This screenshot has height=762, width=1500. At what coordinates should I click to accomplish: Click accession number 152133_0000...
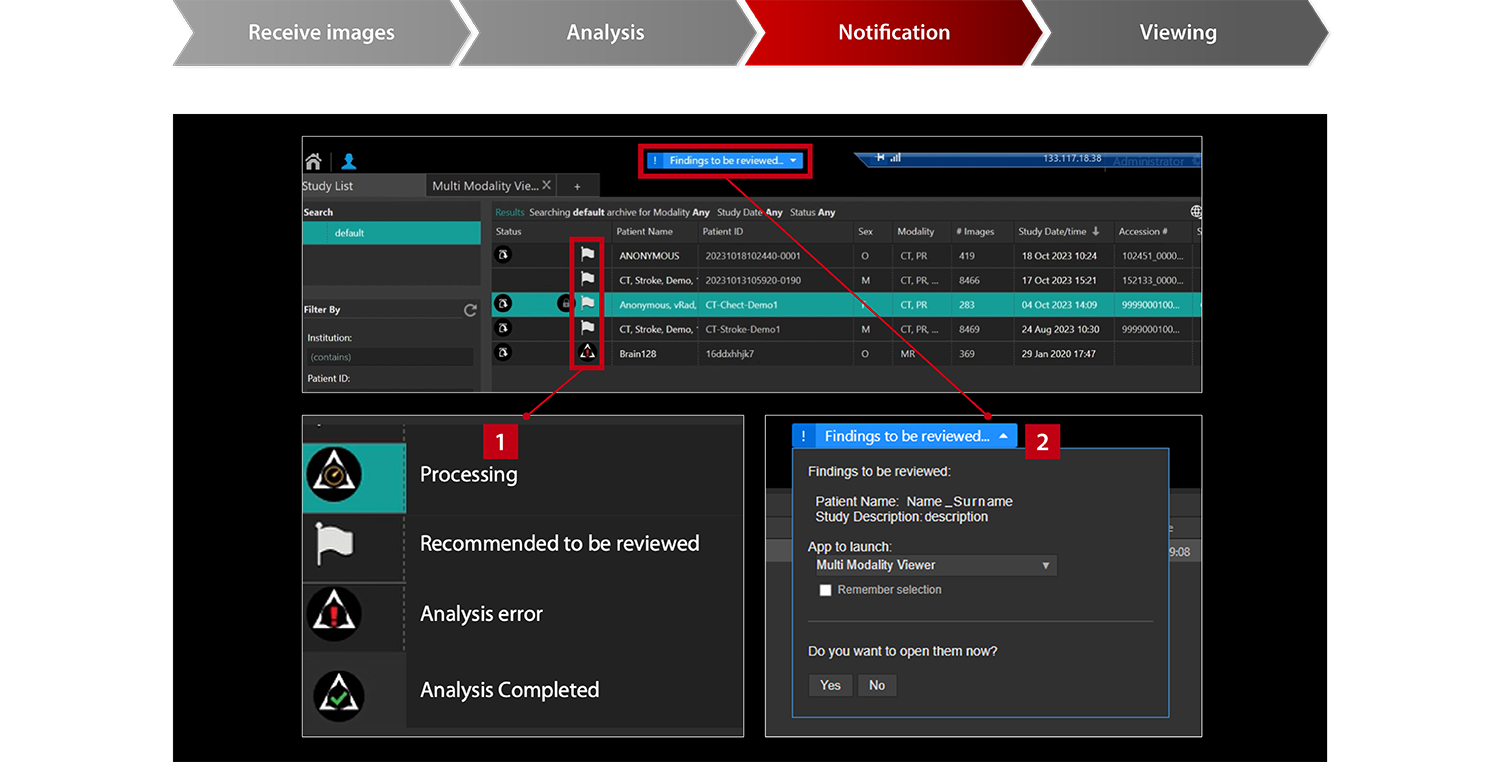click(1150, 280)
